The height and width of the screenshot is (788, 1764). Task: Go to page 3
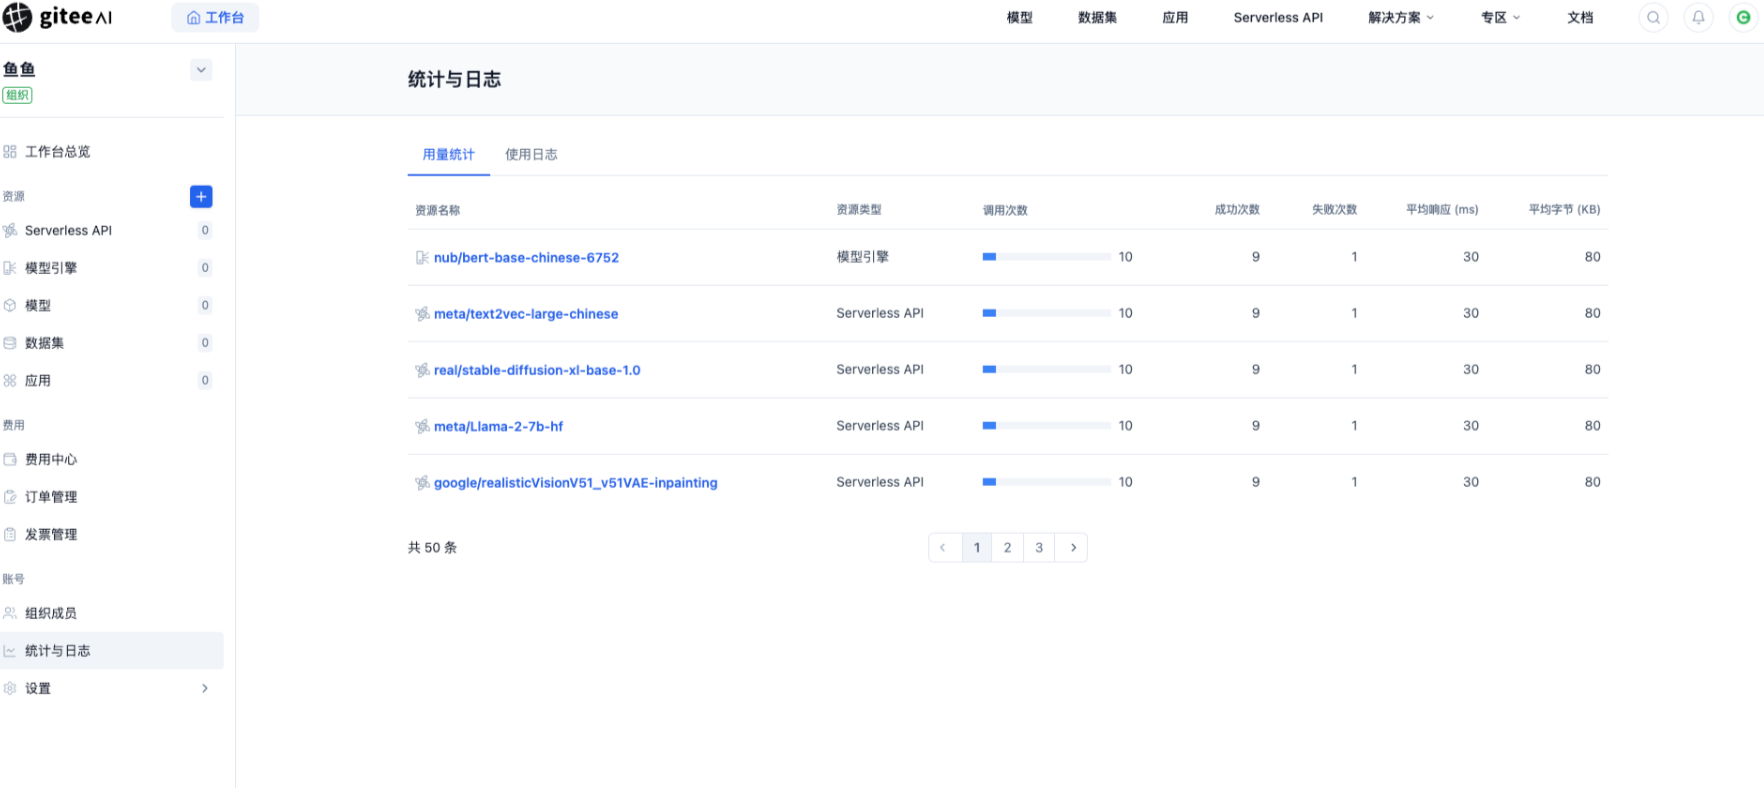(1039, 547)
